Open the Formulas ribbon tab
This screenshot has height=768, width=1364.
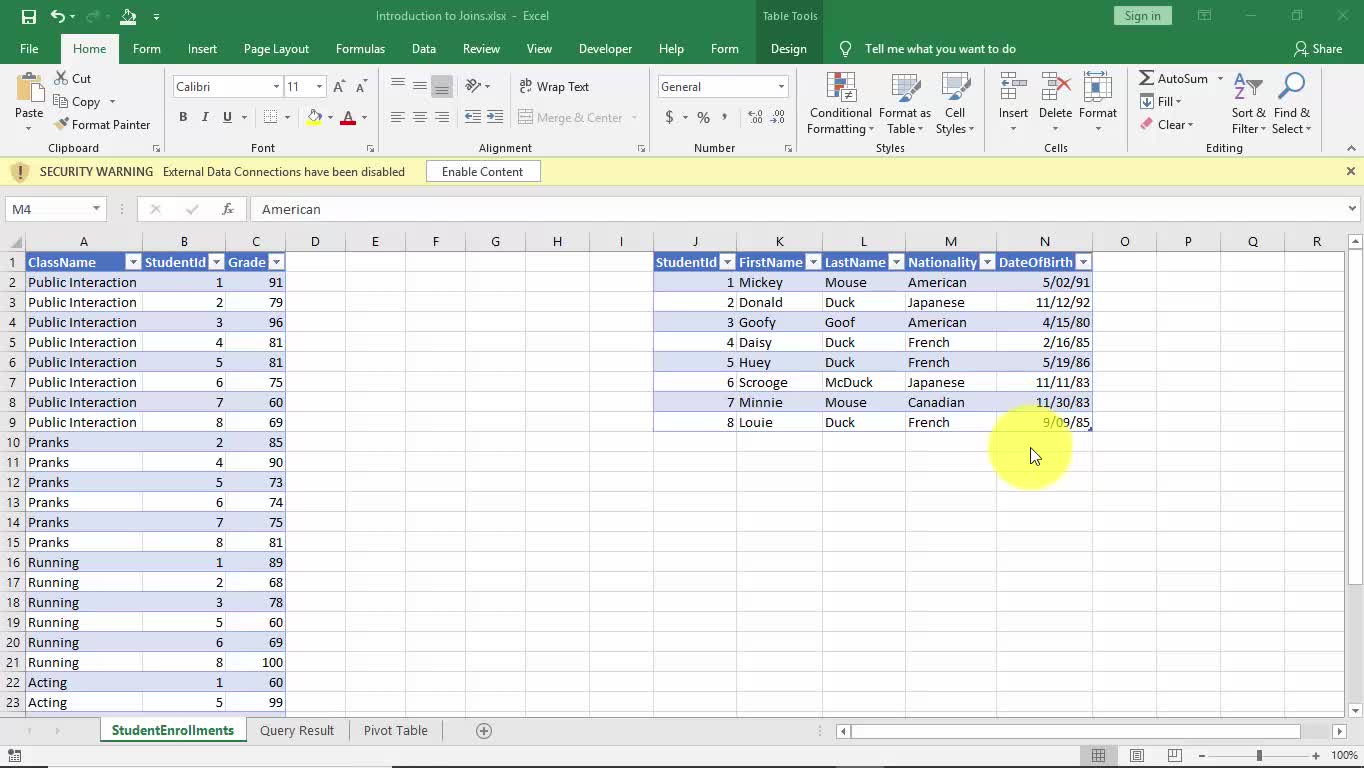tap(360, 49)
